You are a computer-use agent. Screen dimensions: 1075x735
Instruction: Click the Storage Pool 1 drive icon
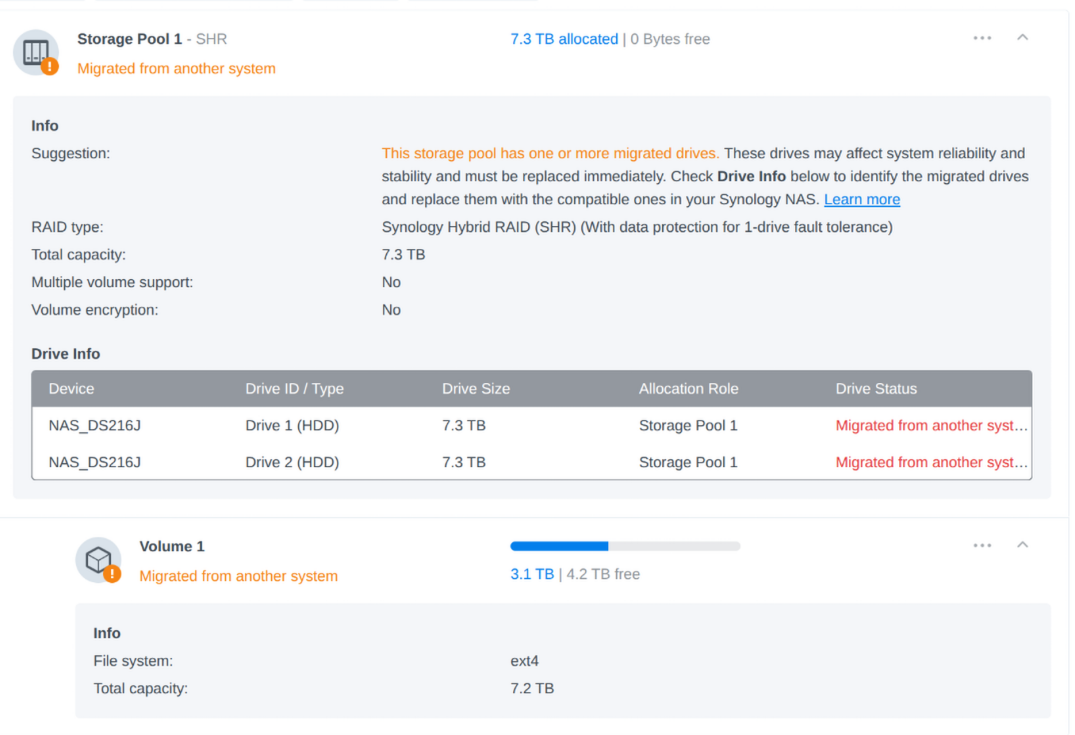pos(35,51)
